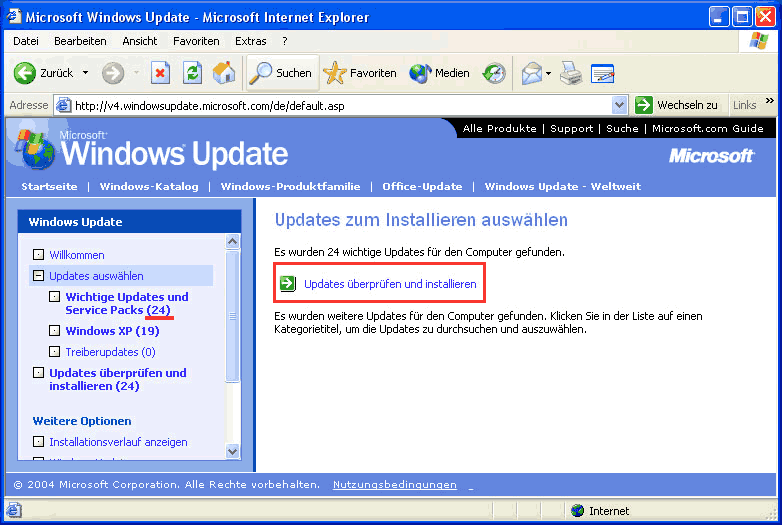Open the Office-Update link
The image size is (782, 525).
422,186
